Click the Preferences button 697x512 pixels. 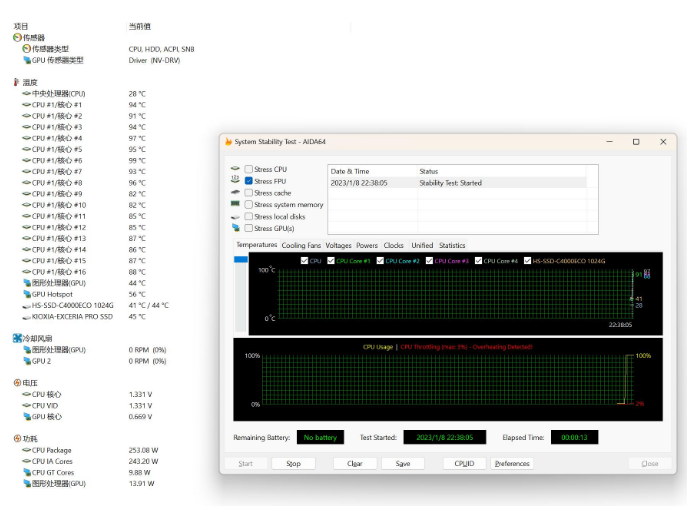pos(511,464)
